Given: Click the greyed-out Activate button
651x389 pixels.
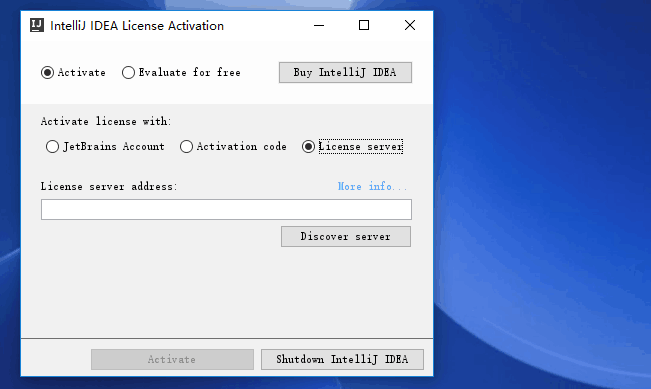Looking at the screenshot, I should click(x=172, y=359).
